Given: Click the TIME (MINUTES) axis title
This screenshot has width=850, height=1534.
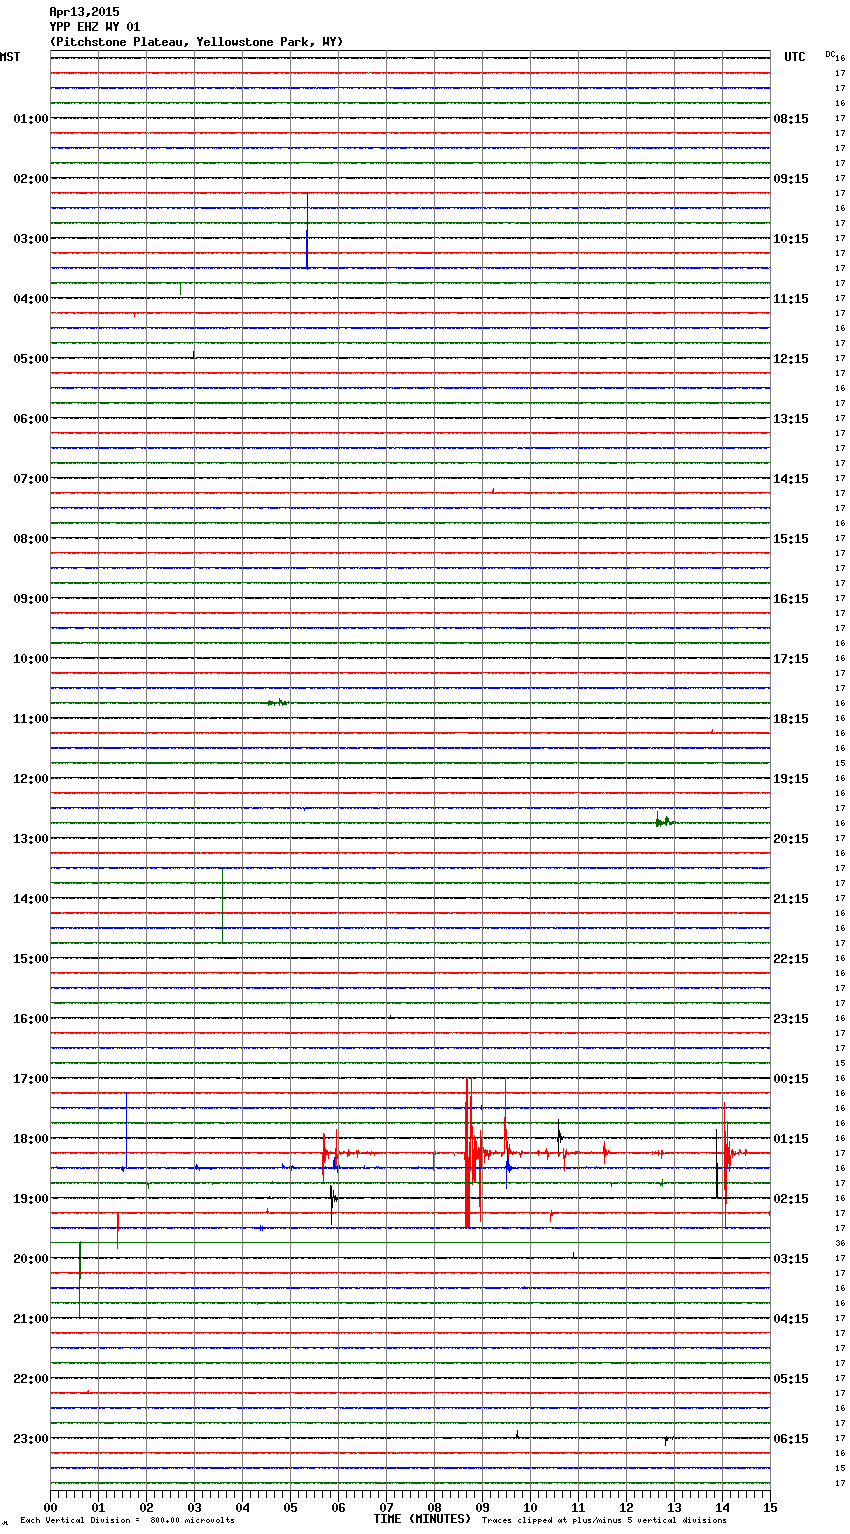Looking at the screenshot, I should pyautogui.click(x=422, y=1519).
